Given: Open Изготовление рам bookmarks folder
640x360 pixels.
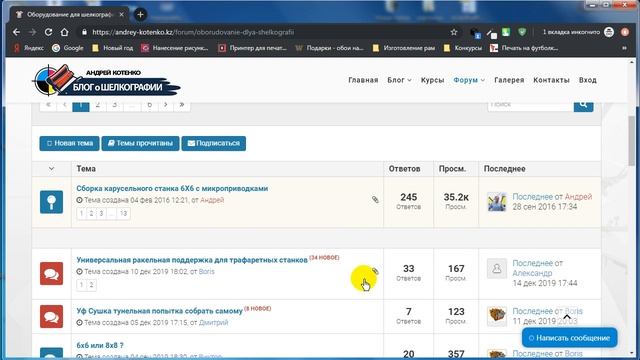Looking at the screenshot, I should [404, 48].
